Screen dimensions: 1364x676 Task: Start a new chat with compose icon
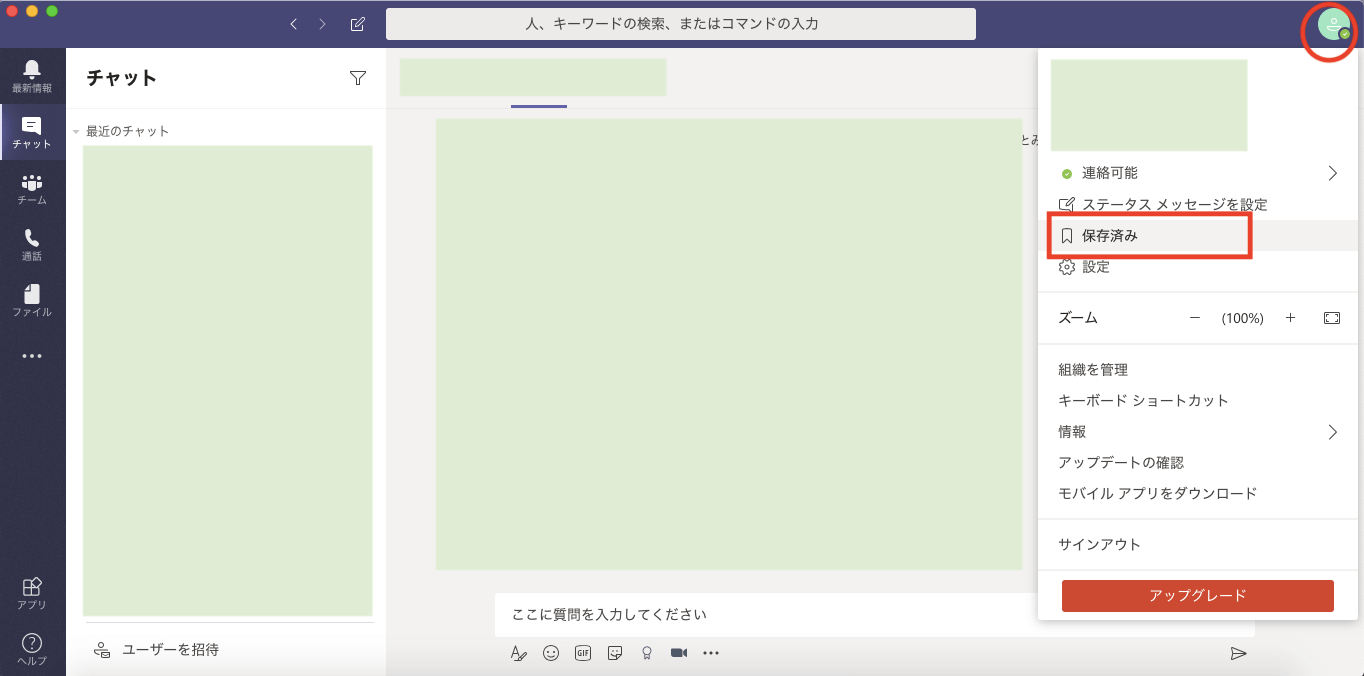click(358, 24)
